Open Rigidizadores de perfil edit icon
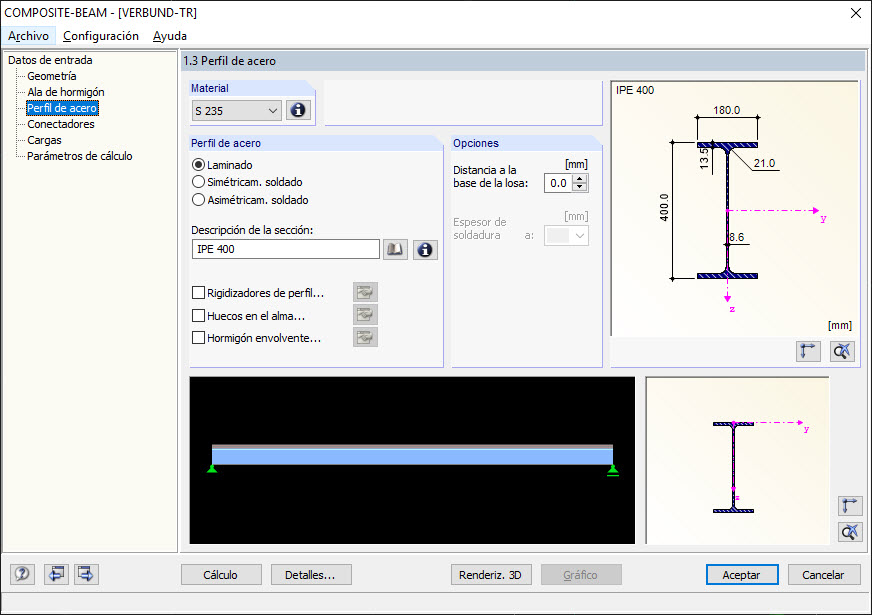872x615 pixels. 365,292
